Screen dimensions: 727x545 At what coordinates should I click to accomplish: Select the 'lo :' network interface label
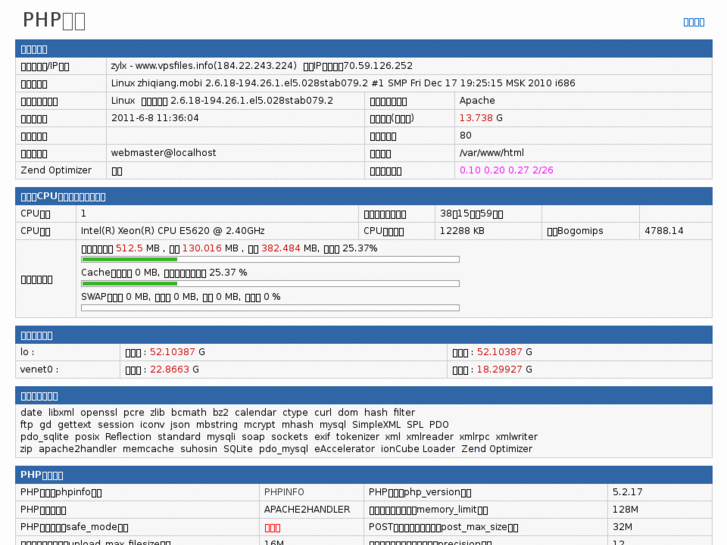coord(27,352)
